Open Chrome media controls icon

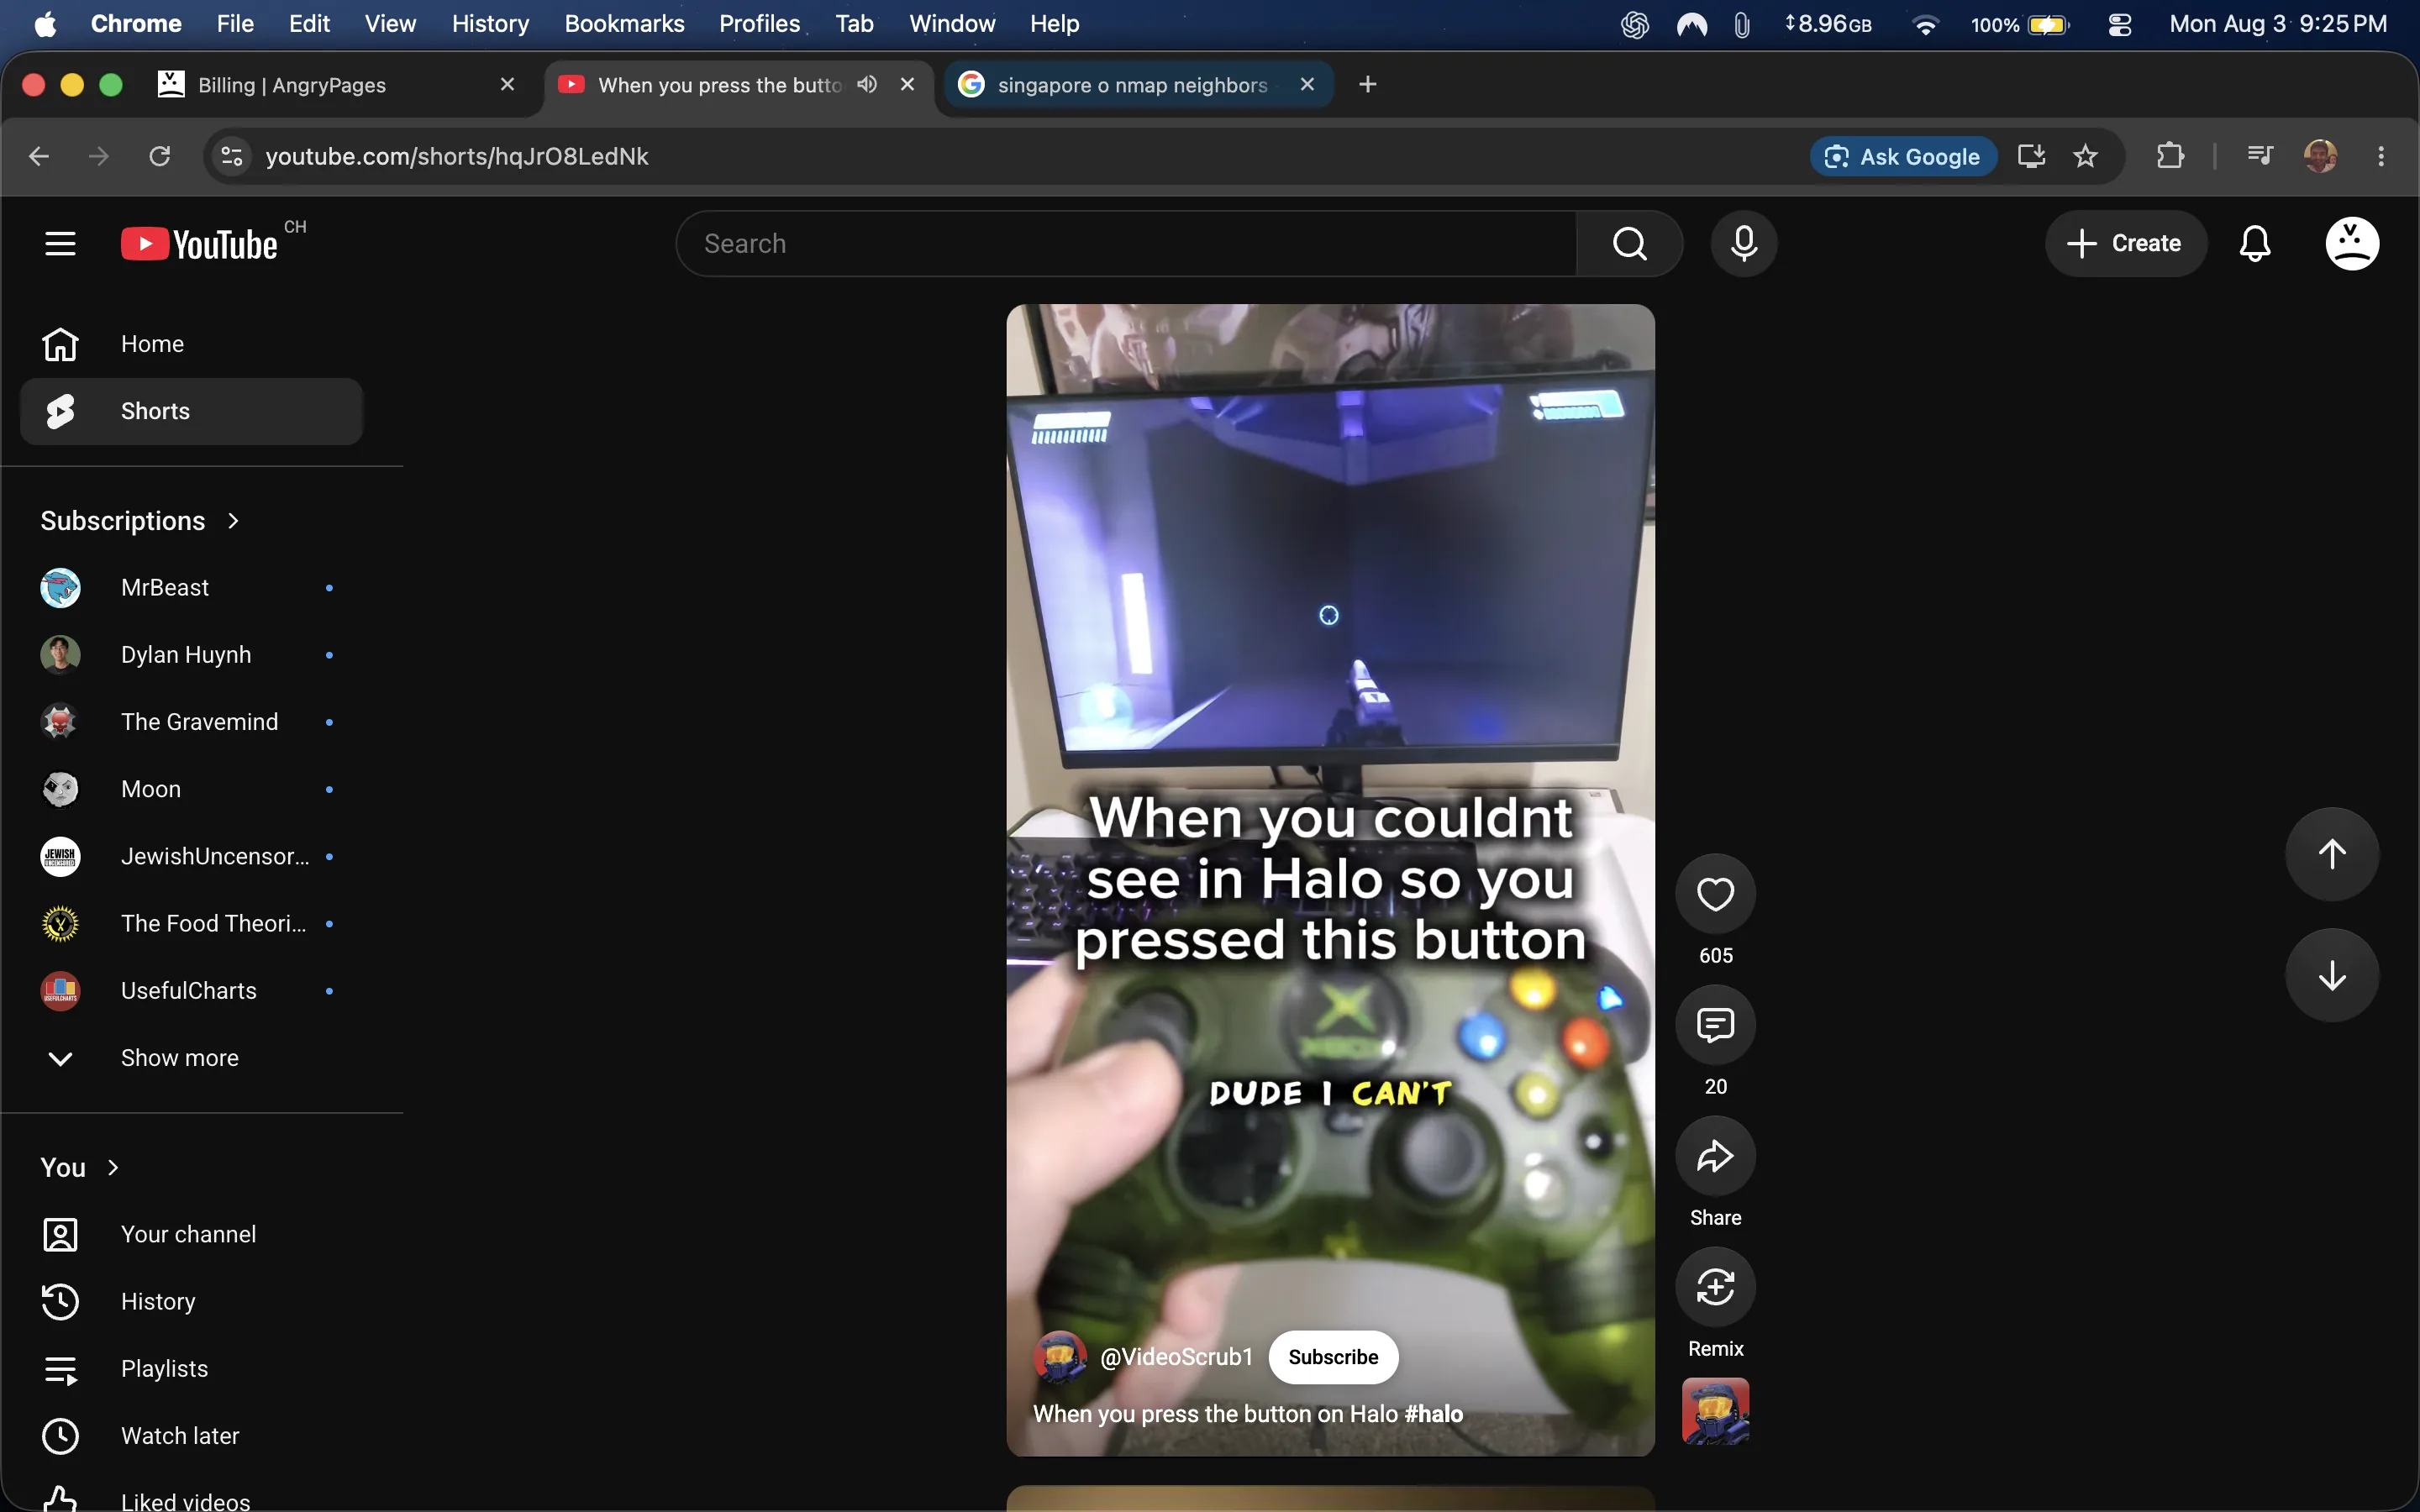coord(2259,156)
